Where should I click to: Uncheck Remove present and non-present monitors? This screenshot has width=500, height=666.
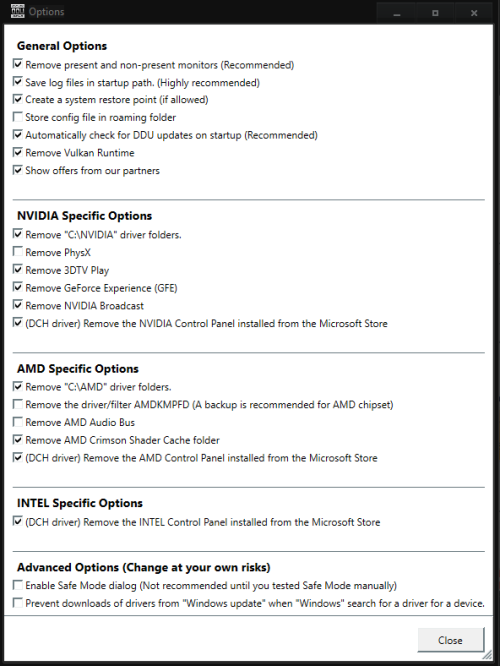click(x=17, y=64)
